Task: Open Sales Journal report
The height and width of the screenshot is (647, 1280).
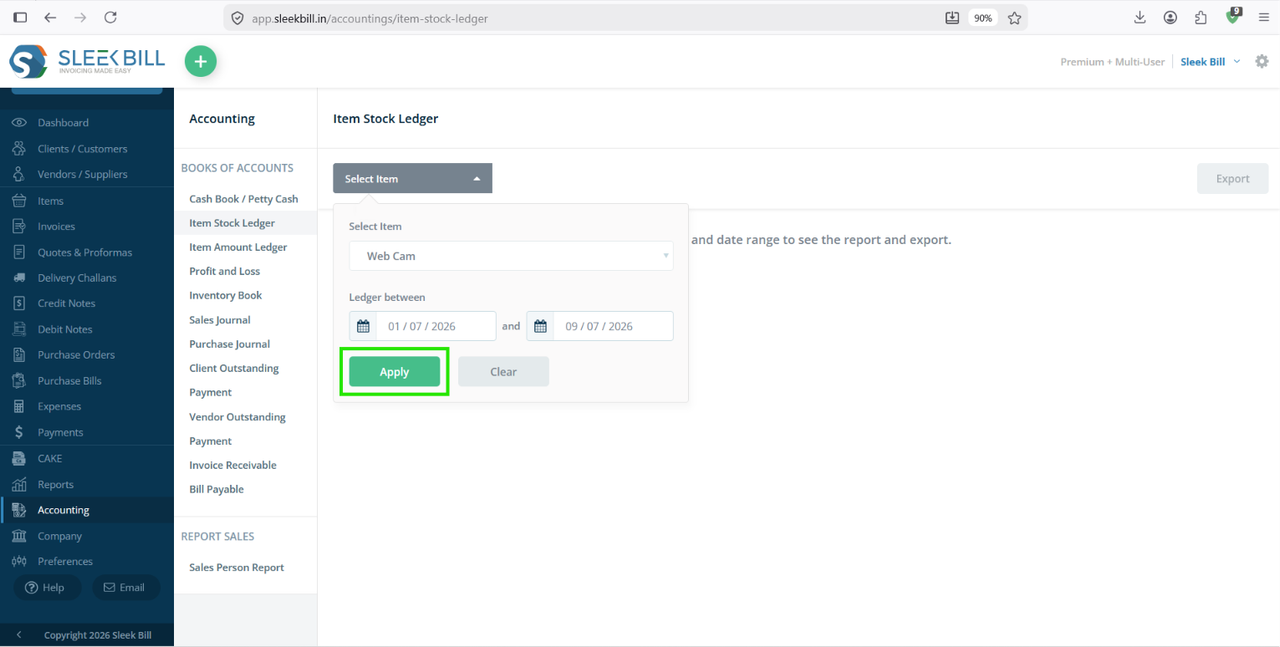Action: coord(220,320)
